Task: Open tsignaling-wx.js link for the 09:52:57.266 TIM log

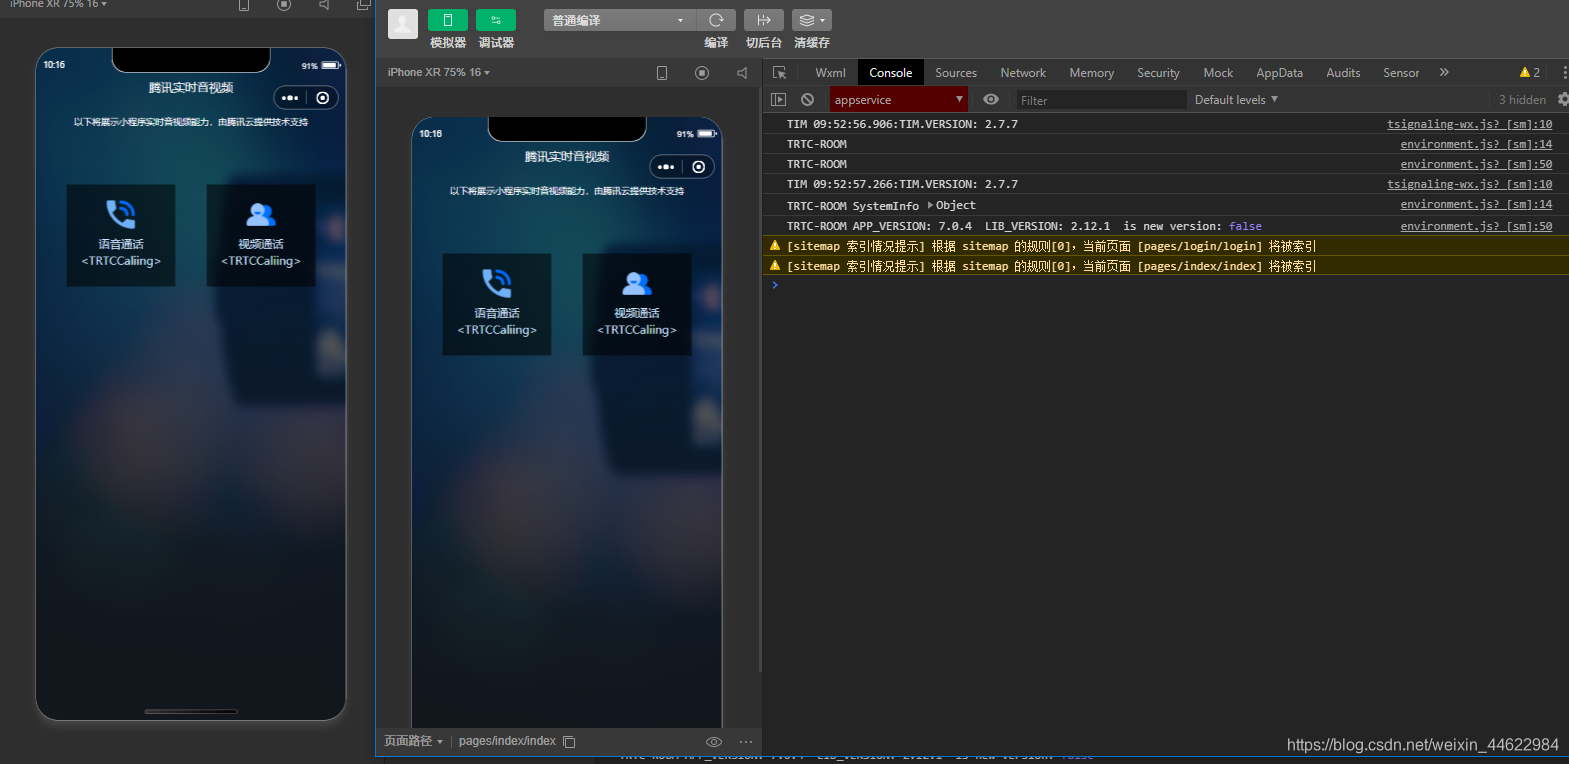Action: pos(1469,184)
